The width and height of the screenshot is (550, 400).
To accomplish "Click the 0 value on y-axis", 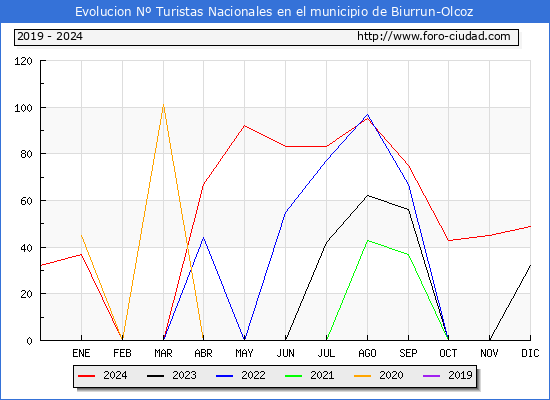I will (29, 341).
